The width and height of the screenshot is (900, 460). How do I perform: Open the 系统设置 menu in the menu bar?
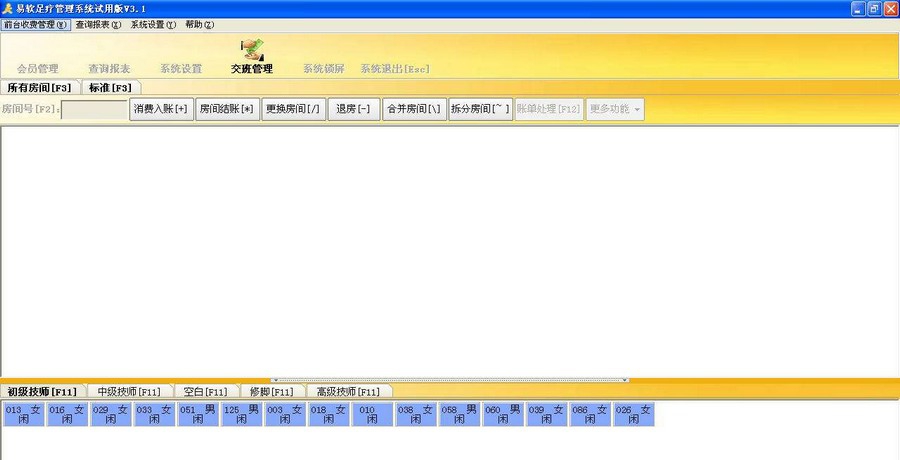(153, 25)
